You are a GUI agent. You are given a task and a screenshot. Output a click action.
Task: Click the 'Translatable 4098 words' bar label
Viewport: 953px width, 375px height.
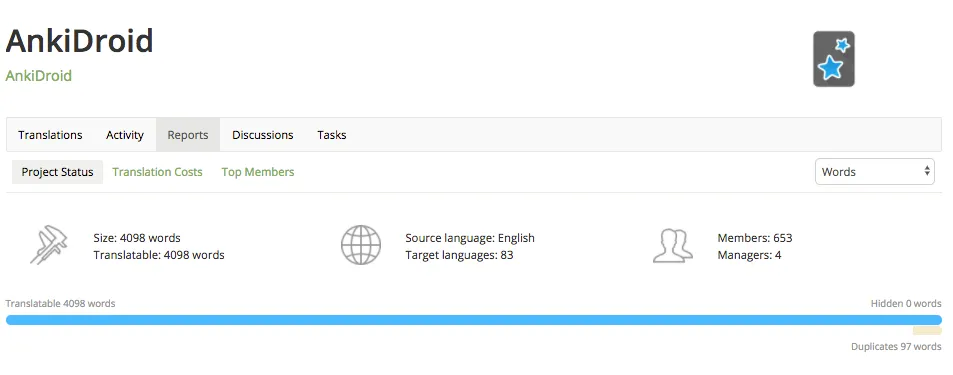60,303
